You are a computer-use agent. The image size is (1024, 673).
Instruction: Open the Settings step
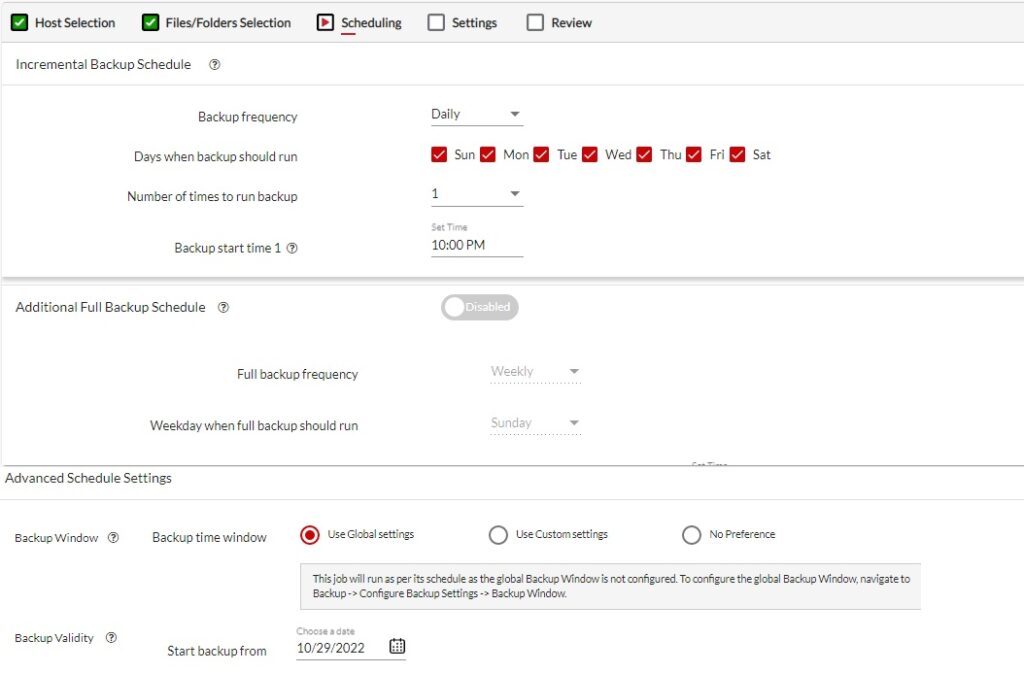[x=474, y=23]
